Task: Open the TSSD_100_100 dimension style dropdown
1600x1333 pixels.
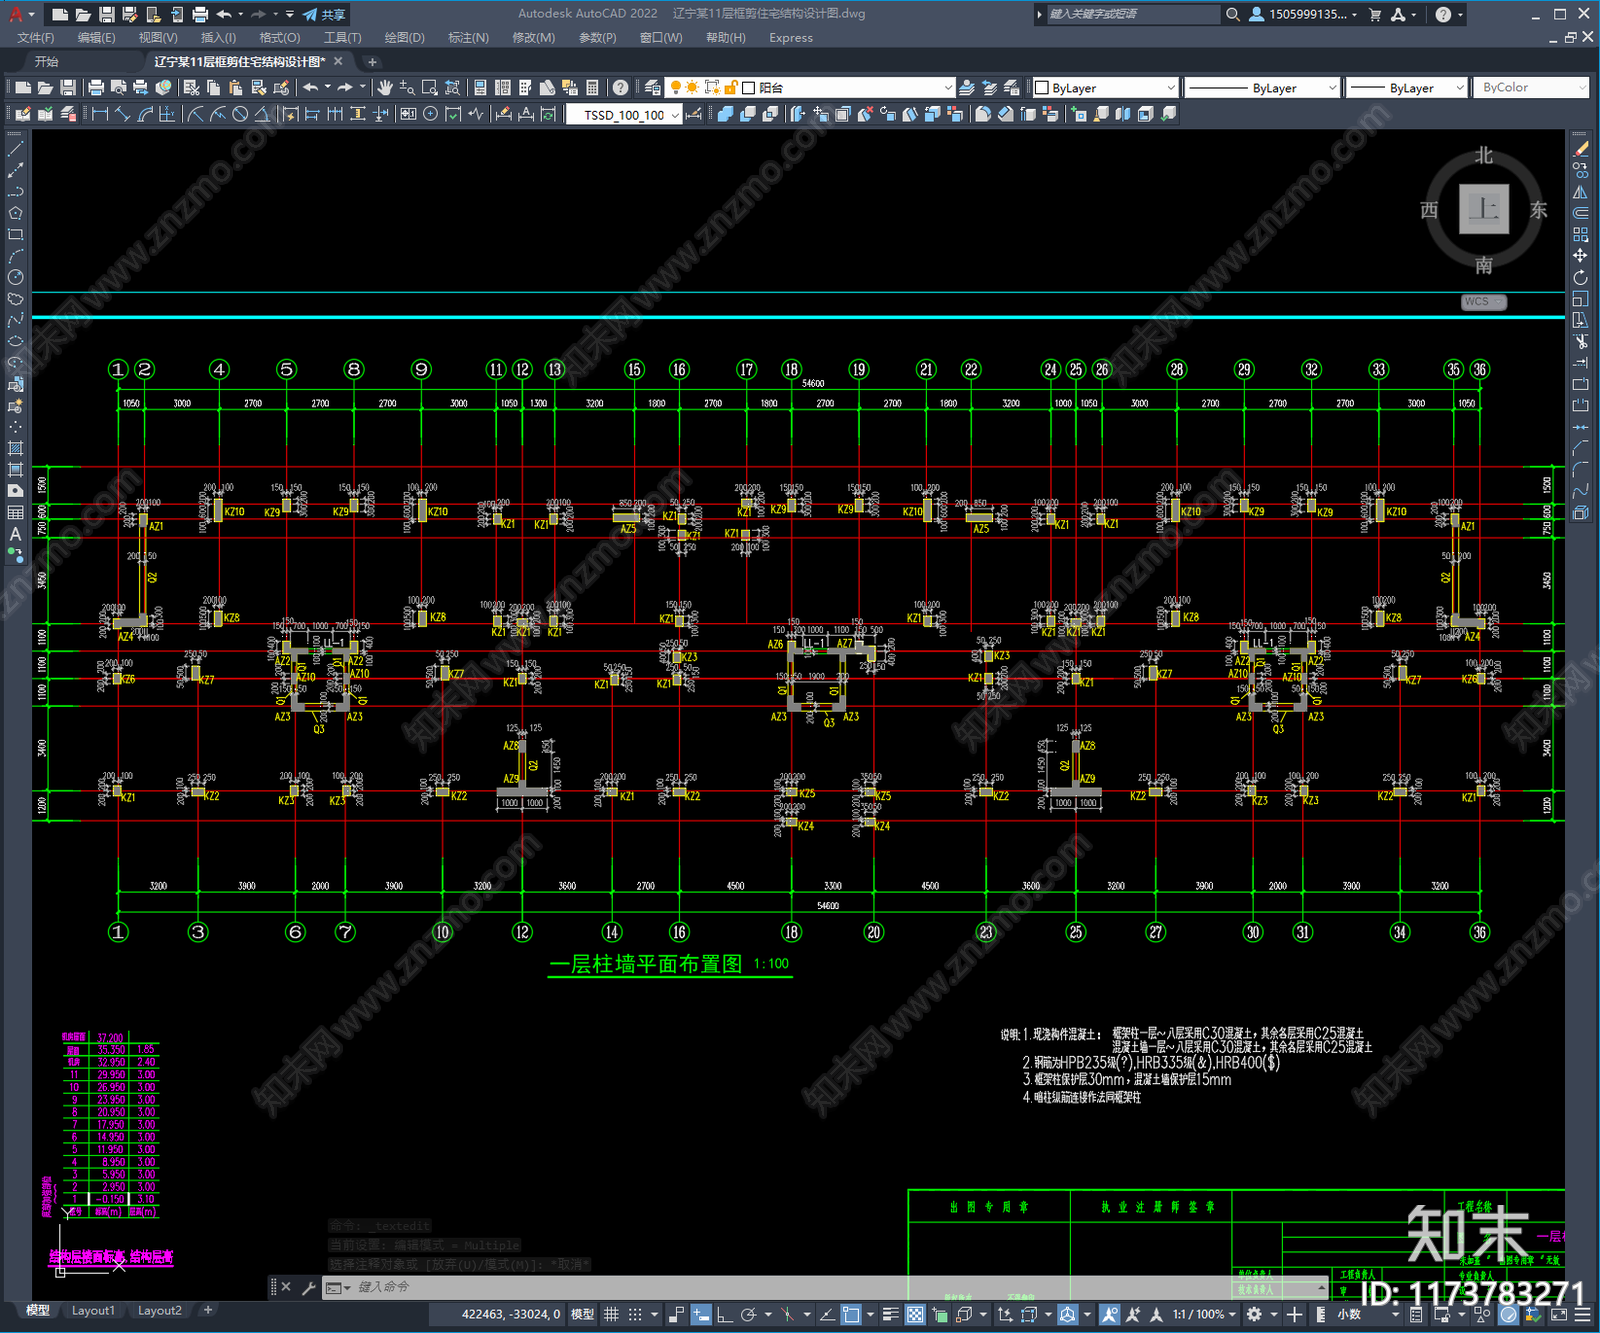Action: [x=624, y=115]
